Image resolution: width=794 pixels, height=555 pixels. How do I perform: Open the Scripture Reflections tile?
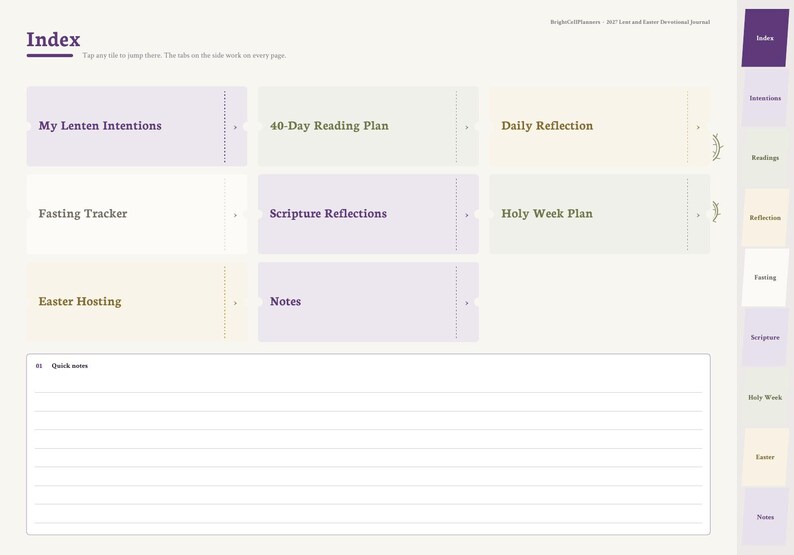click(x=368, y=214)
